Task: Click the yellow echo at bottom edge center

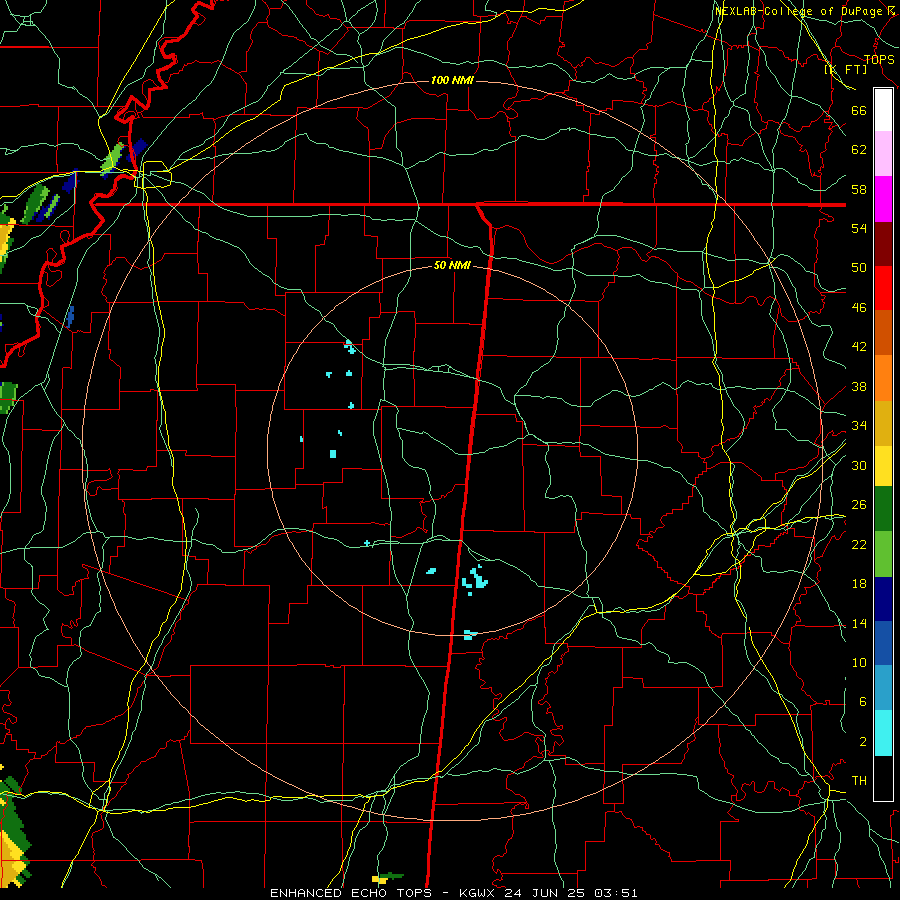Action: (x=380, y=879)
